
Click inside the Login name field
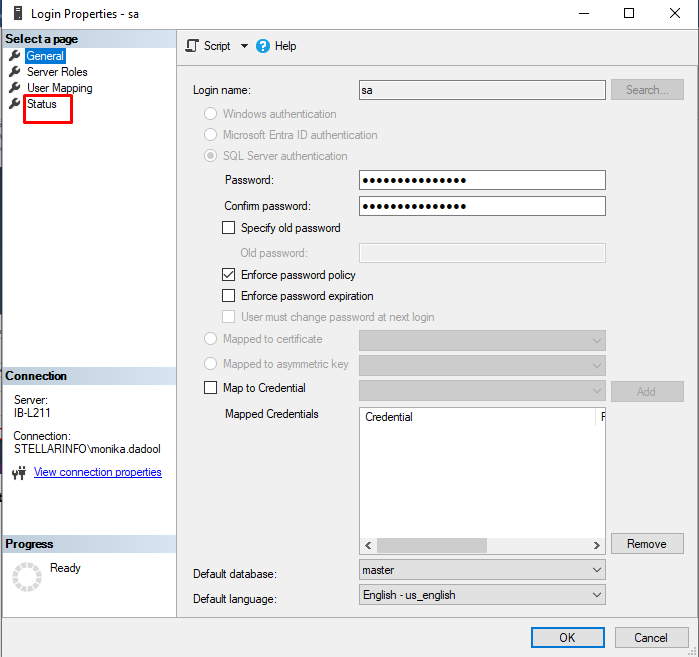click(x=482, y=90)
